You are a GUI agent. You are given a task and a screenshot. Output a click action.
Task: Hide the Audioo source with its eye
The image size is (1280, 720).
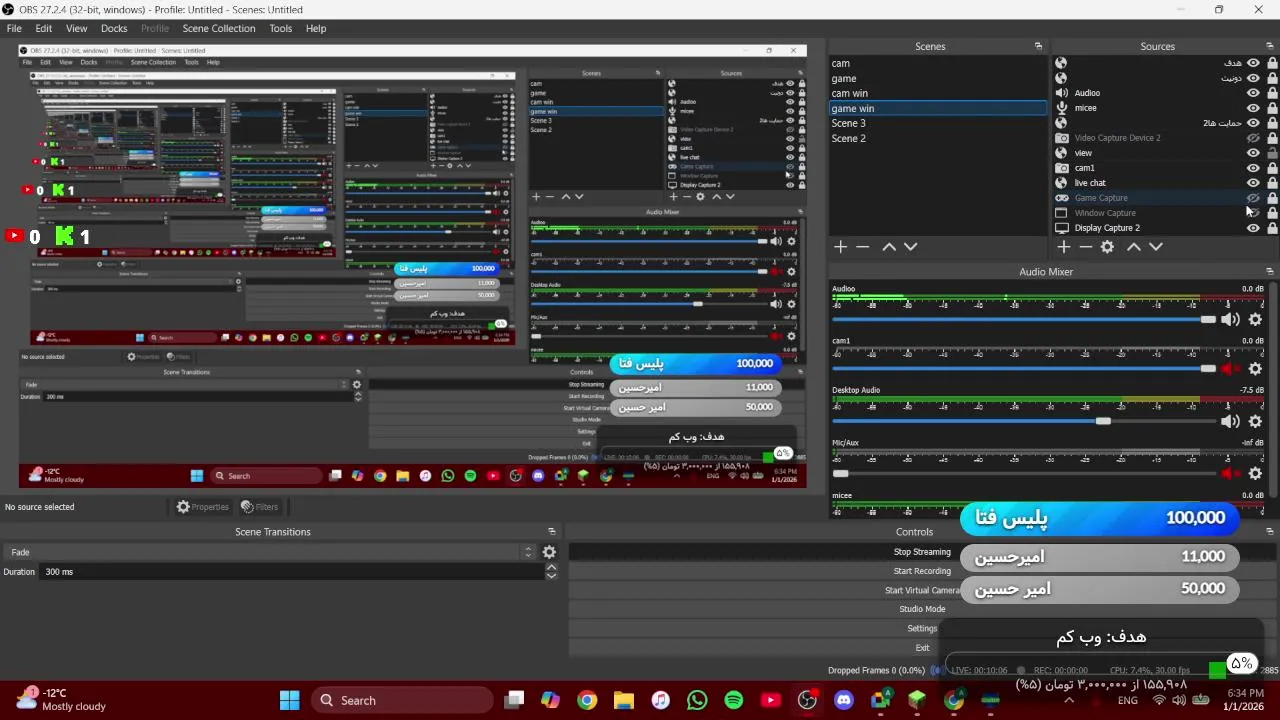coord(1253,93)
